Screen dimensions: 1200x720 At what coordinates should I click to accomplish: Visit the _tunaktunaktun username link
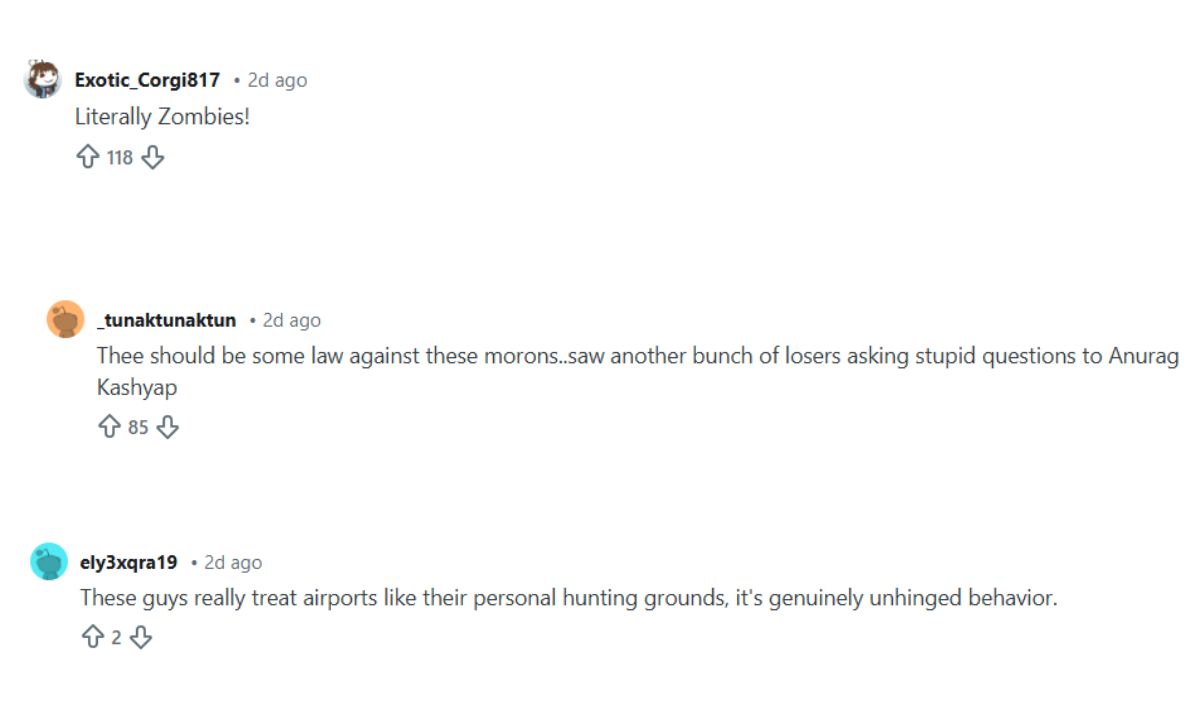pyautogui.click(x=167, y=320)
